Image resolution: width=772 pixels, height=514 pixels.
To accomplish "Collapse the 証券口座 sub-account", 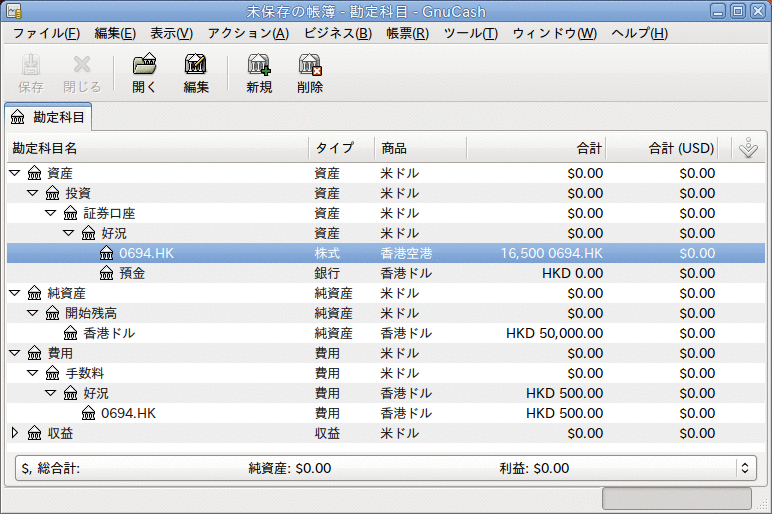I will (51, 213).
